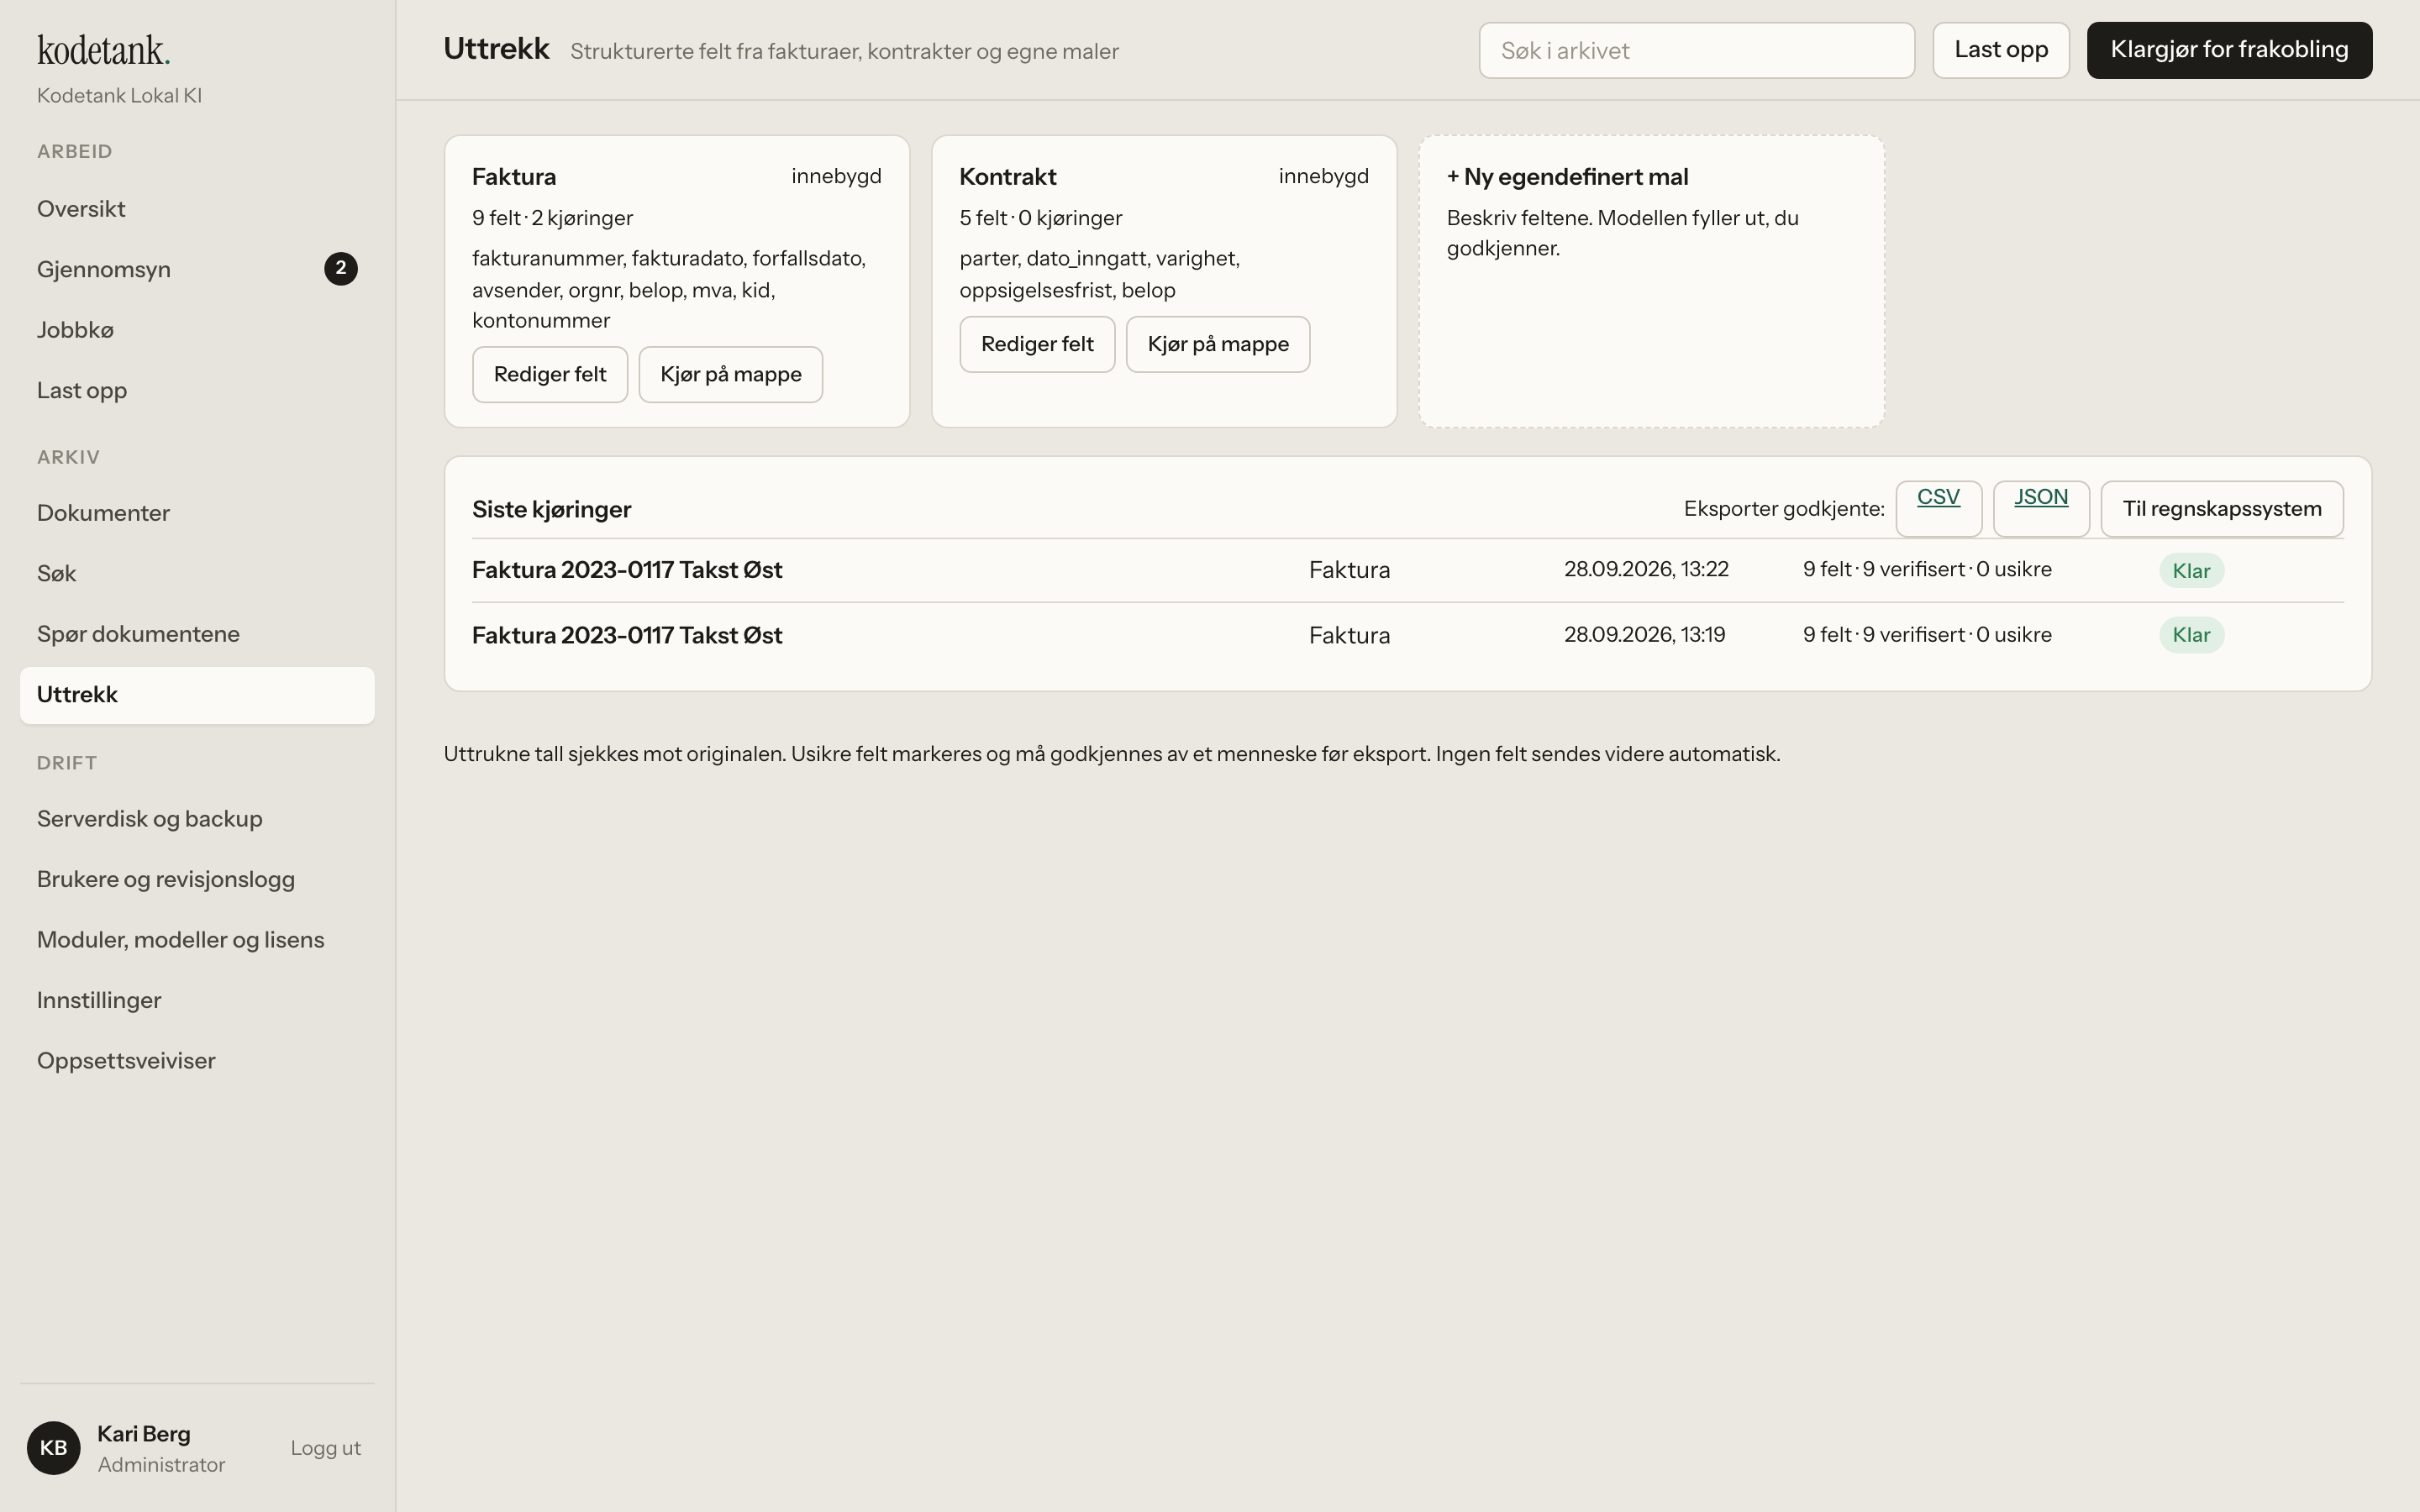Open the Faktura run from 13:22

tap(1408, 570)
